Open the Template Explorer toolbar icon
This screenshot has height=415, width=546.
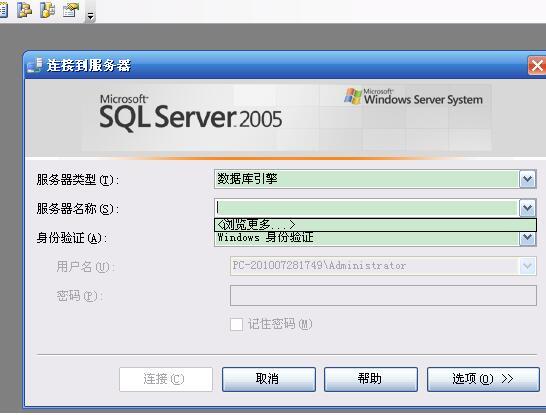[x=47, y=10]
